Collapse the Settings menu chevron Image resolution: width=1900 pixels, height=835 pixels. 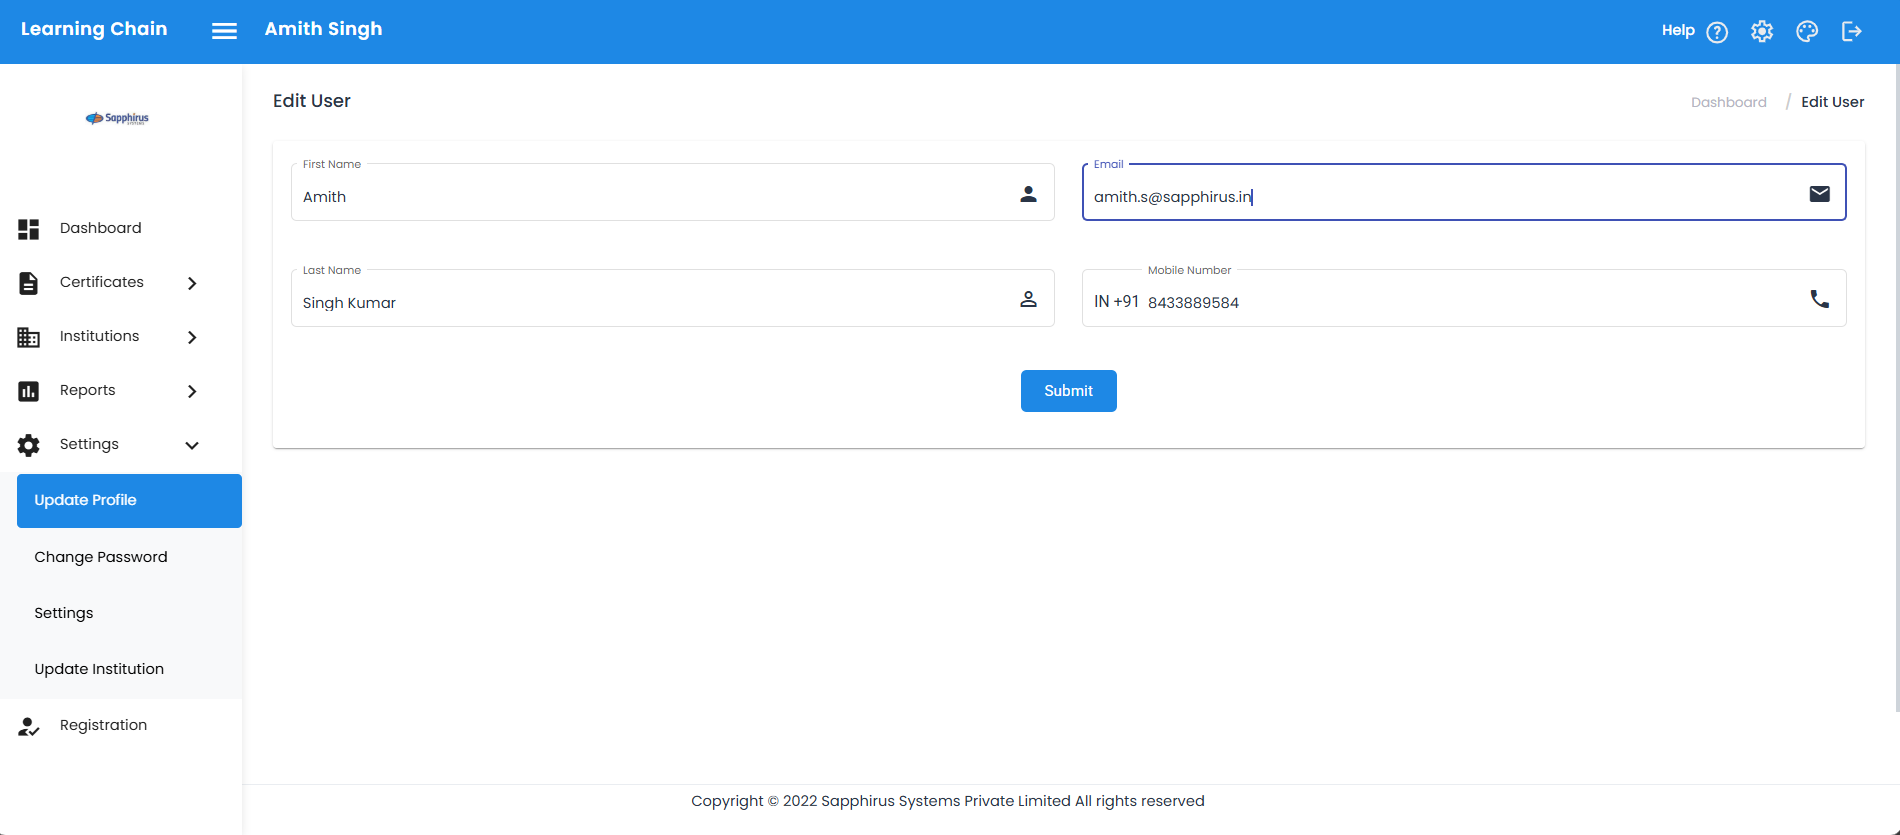point(192,445)
